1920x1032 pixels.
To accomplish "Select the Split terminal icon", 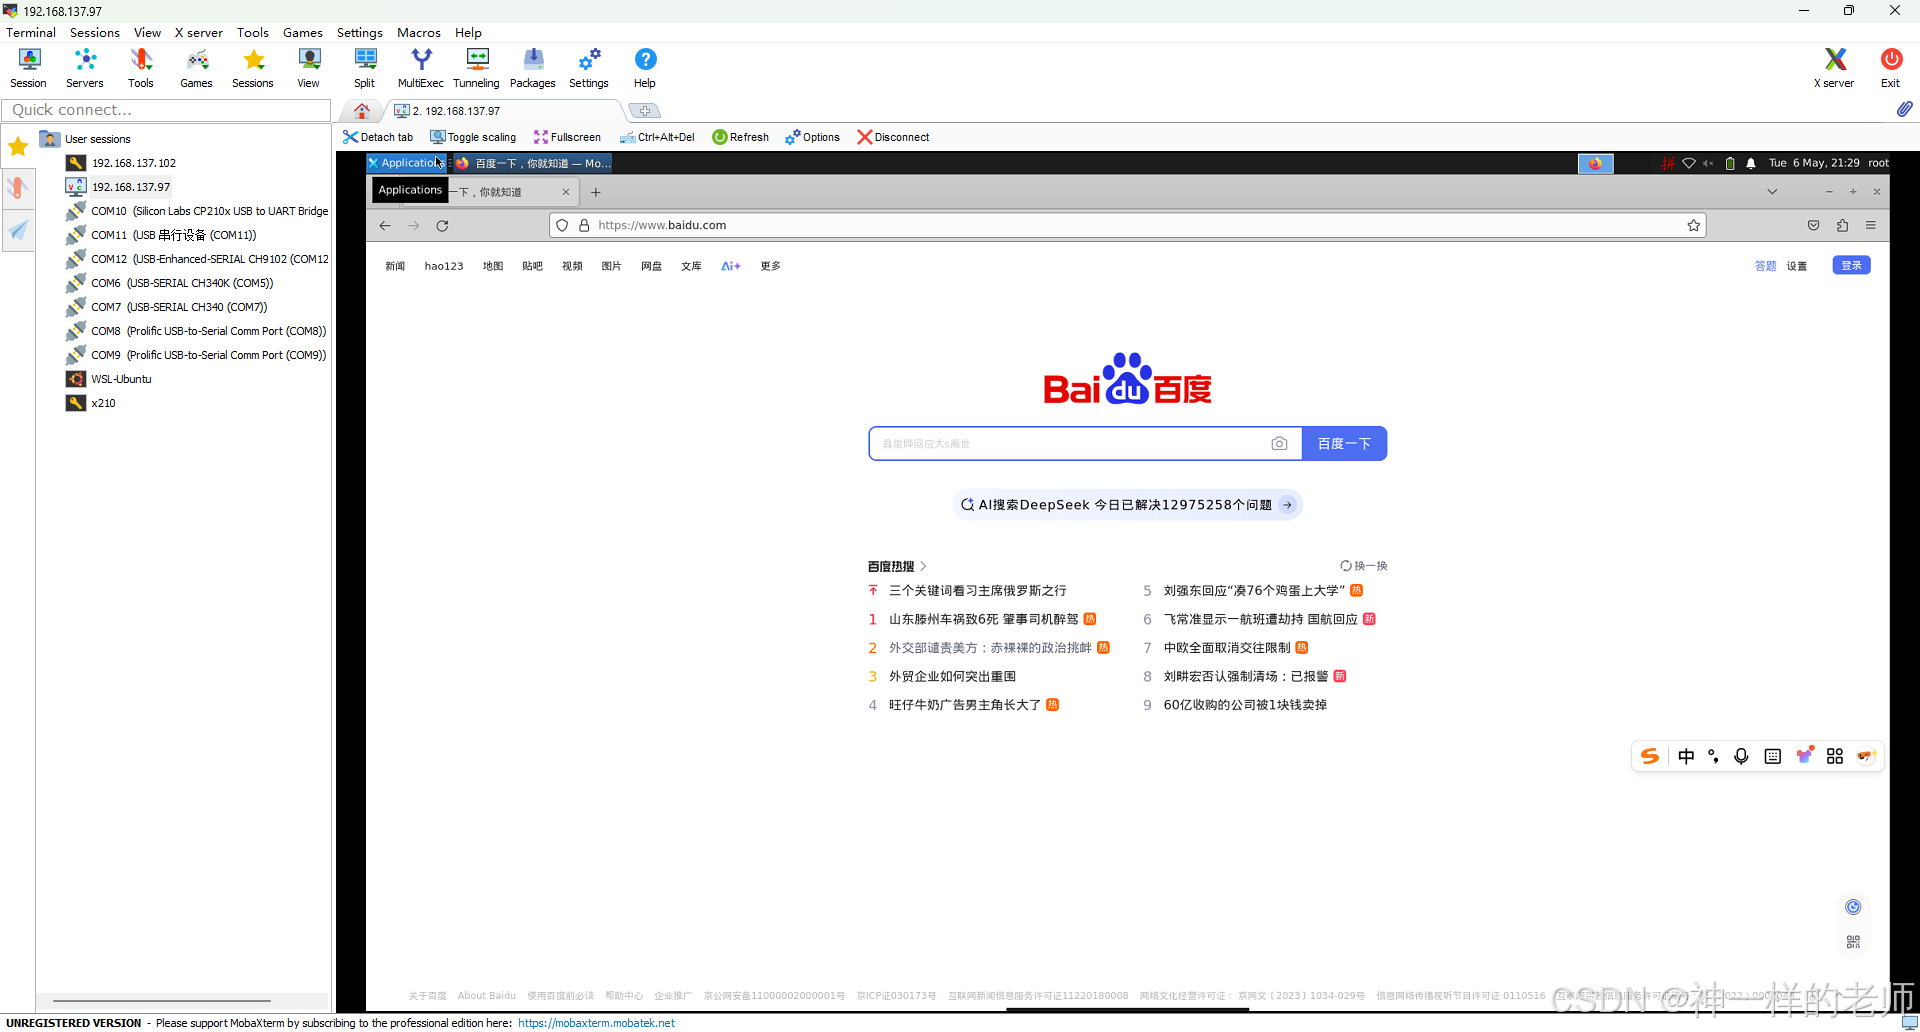I will [x=365, y=68].
